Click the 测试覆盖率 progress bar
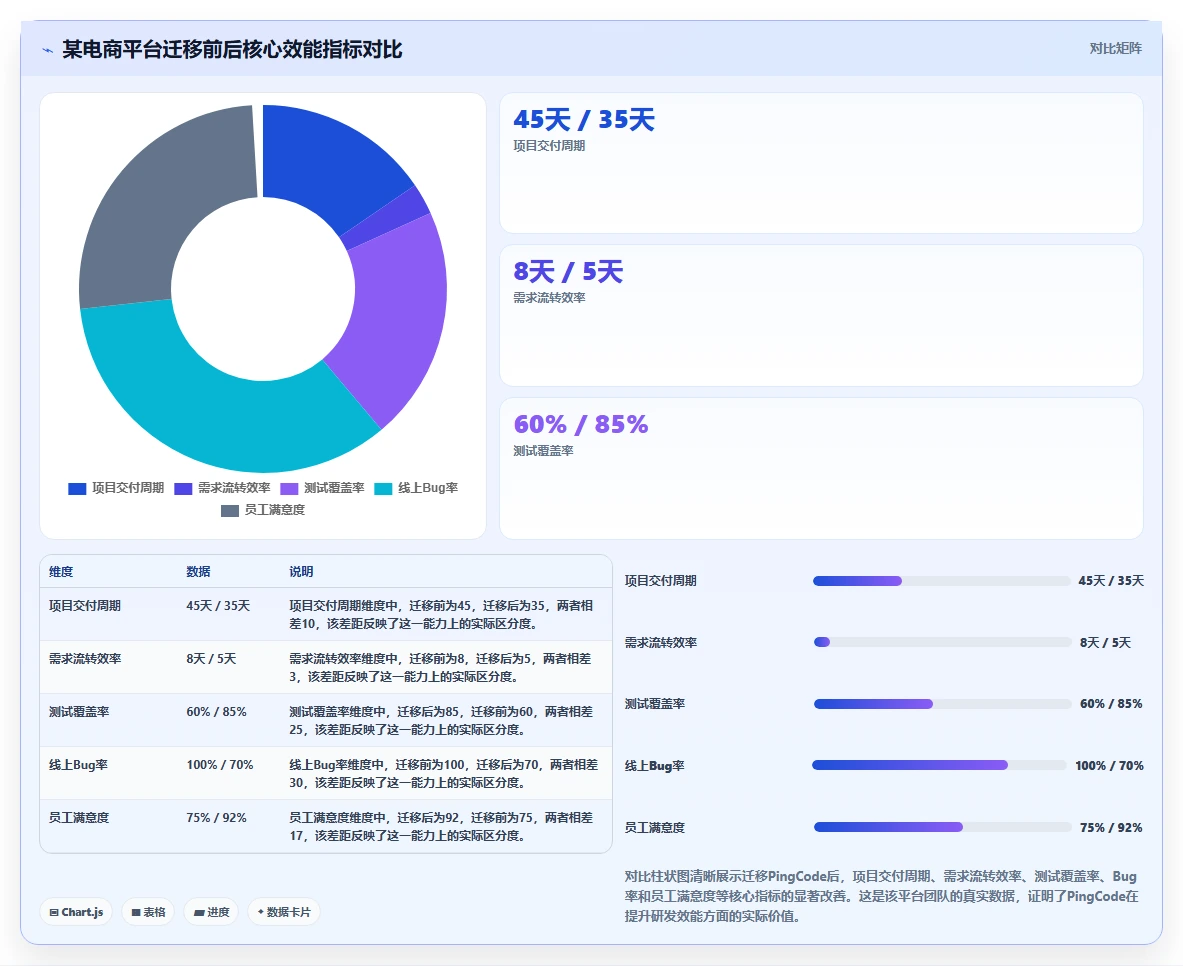This screenshot has height=966, width=1183. [x=942, y=704]
